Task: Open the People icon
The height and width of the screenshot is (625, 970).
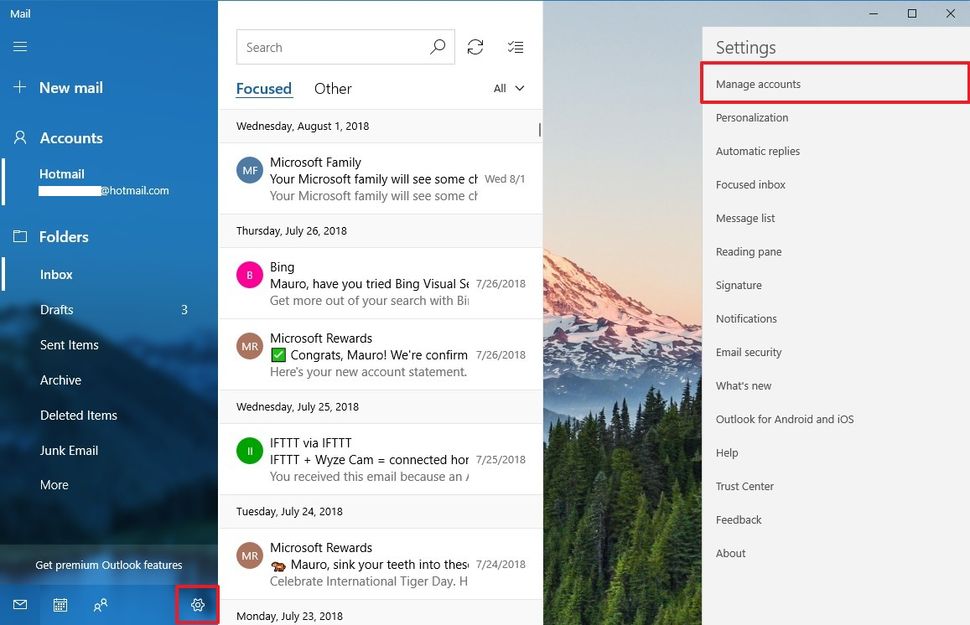Action: pyautogui.click(x=100, y=605)
